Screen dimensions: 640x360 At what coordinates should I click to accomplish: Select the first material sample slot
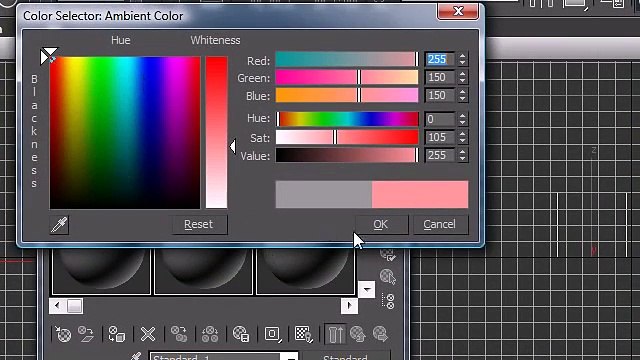point(101,270)
